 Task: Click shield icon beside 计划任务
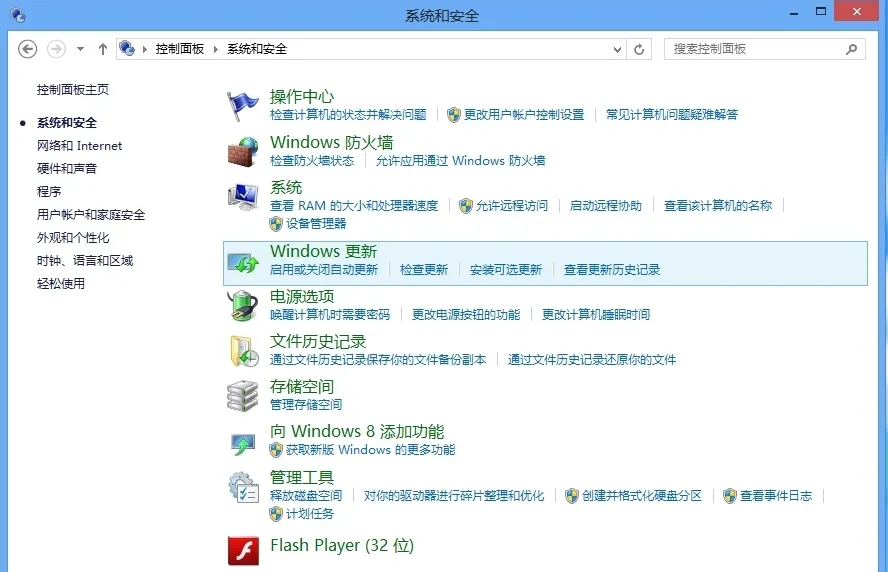276,514
